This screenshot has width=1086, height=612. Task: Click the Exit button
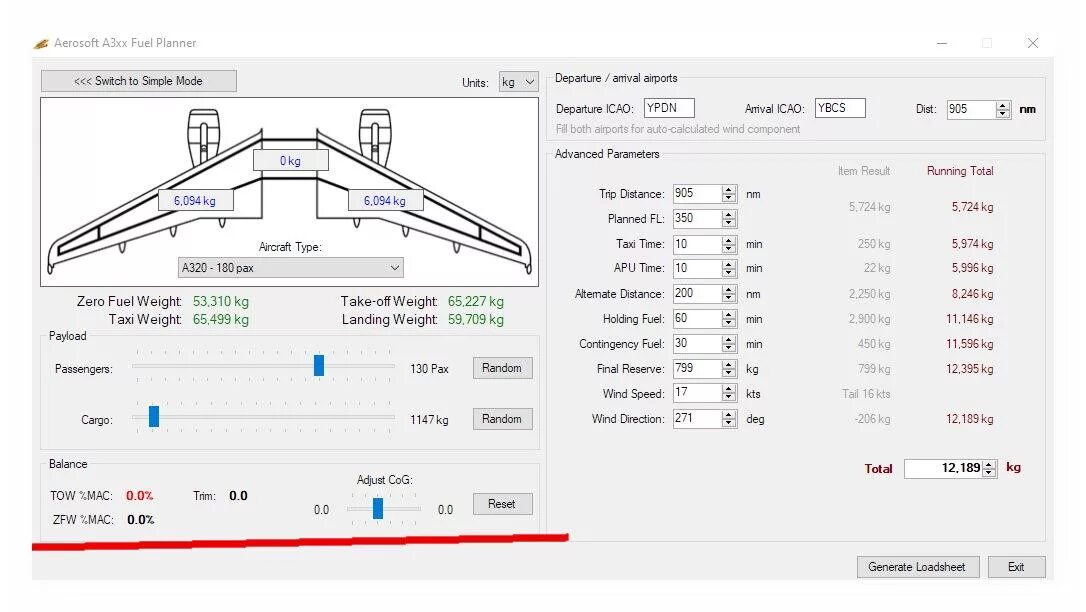[x=1016, y=567]
